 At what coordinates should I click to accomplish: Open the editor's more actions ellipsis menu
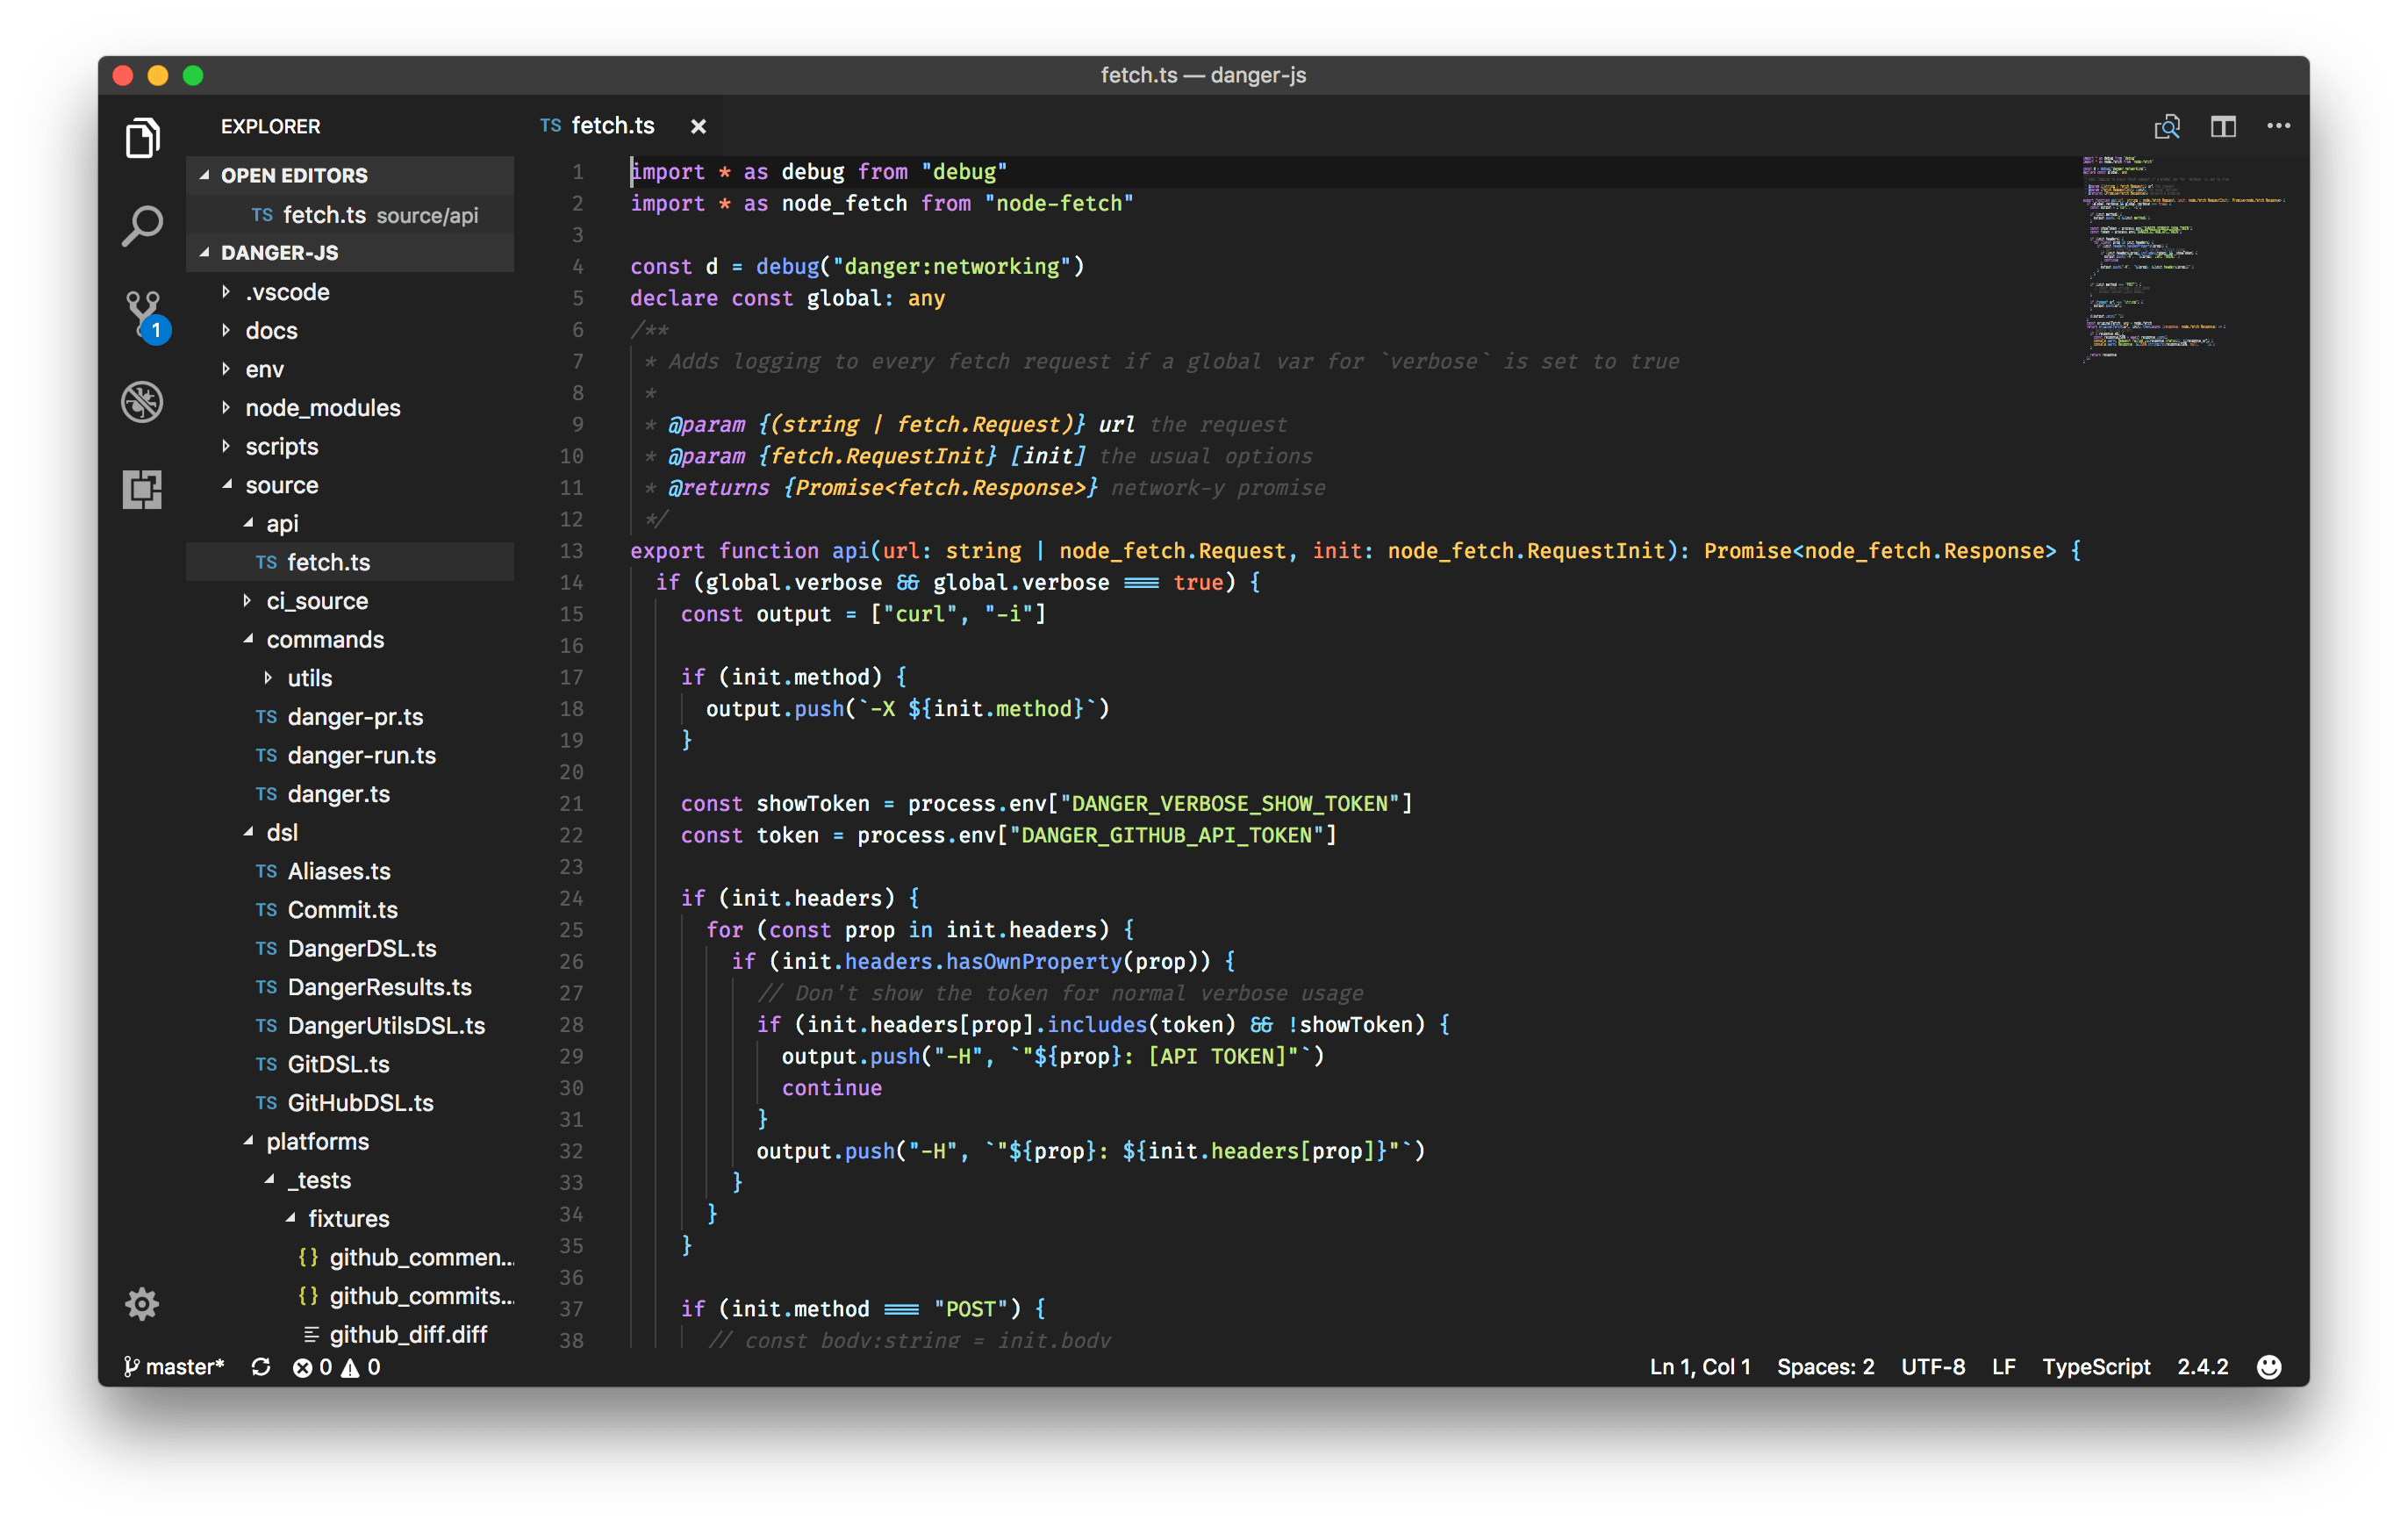(2279, 126)
